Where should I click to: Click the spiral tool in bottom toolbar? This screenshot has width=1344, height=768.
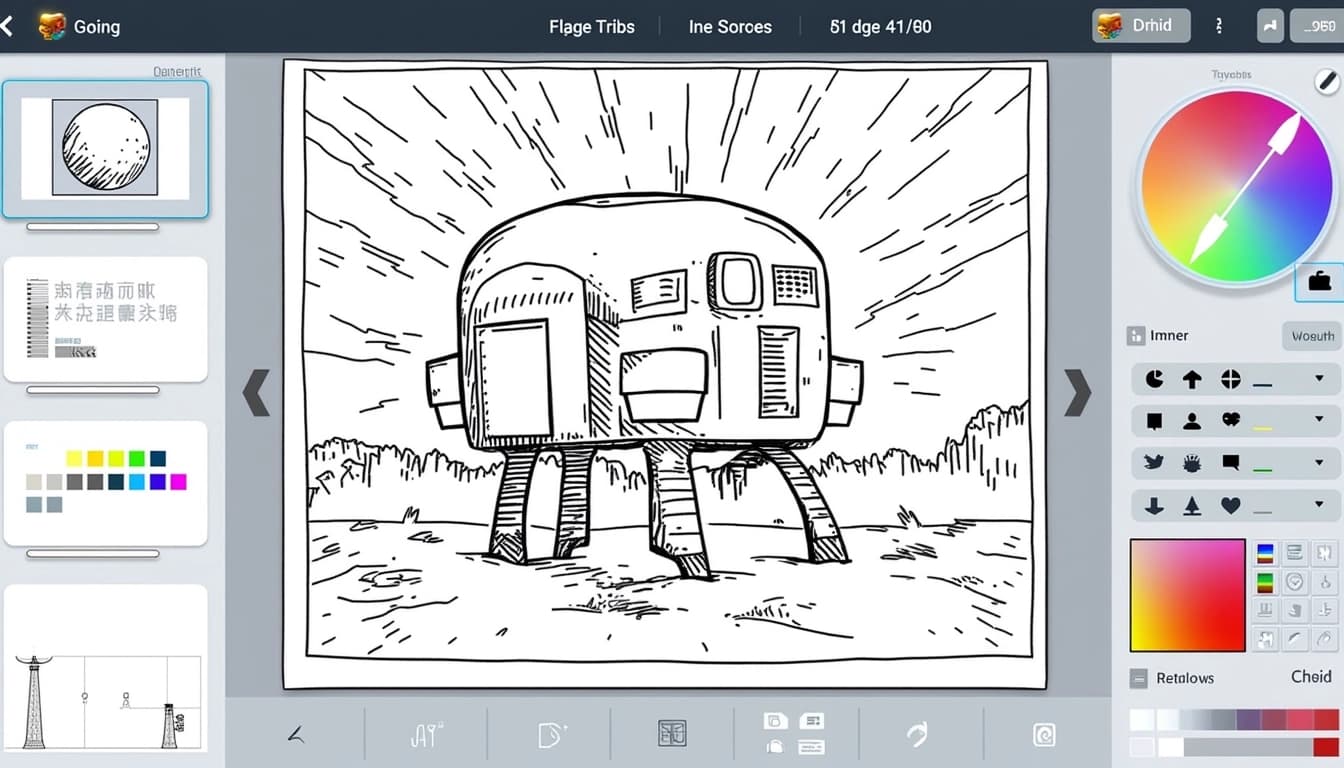tap(1043, 736)
